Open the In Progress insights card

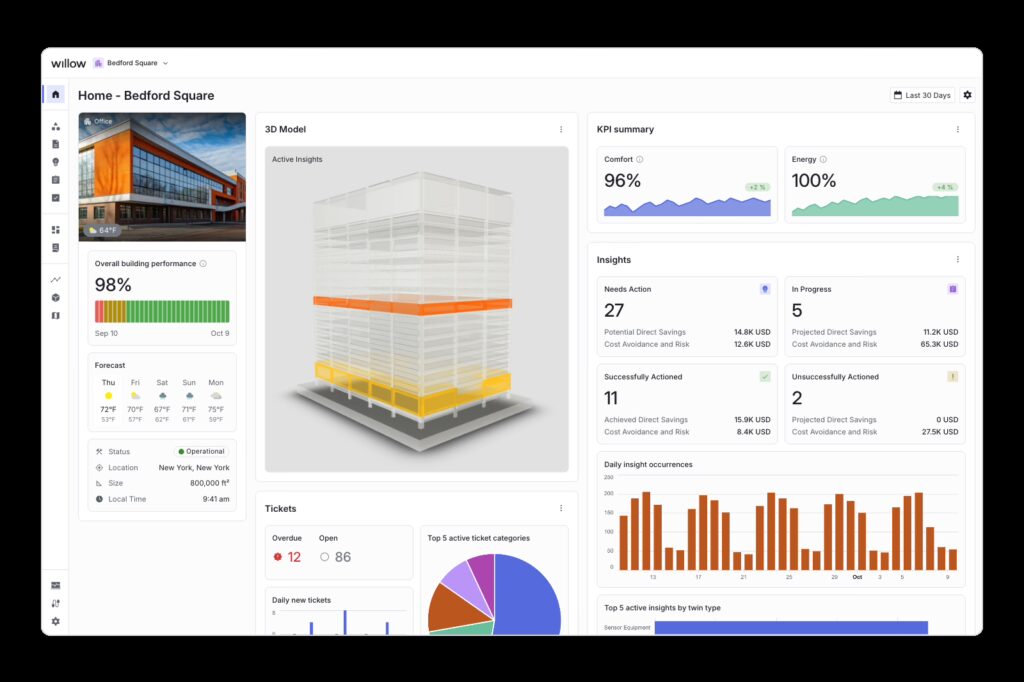(x=875, y=316)
